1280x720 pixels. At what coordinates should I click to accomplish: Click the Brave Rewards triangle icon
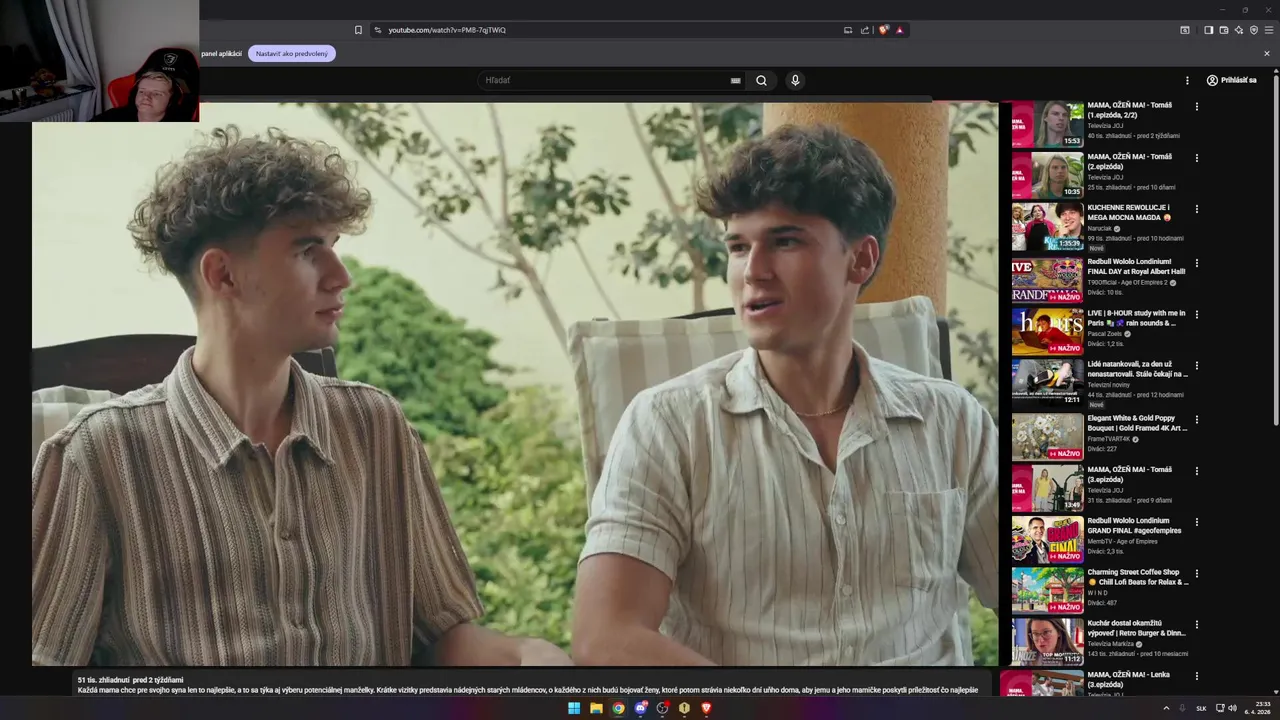tap(899, 30)
